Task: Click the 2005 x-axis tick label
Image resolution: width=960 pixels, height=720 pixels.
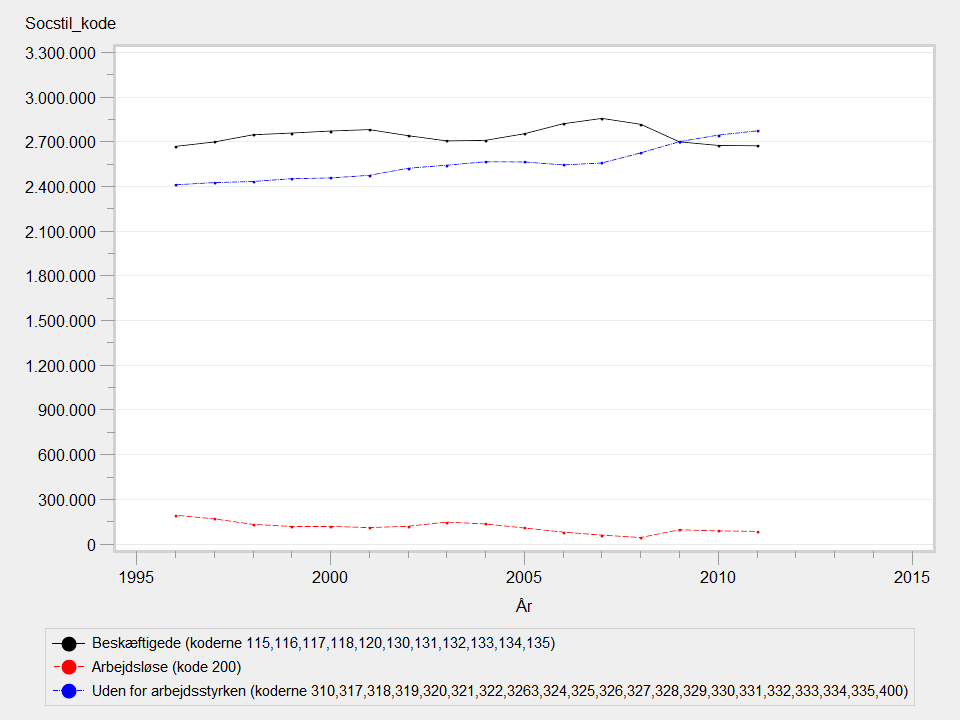Action: (524, 577)
